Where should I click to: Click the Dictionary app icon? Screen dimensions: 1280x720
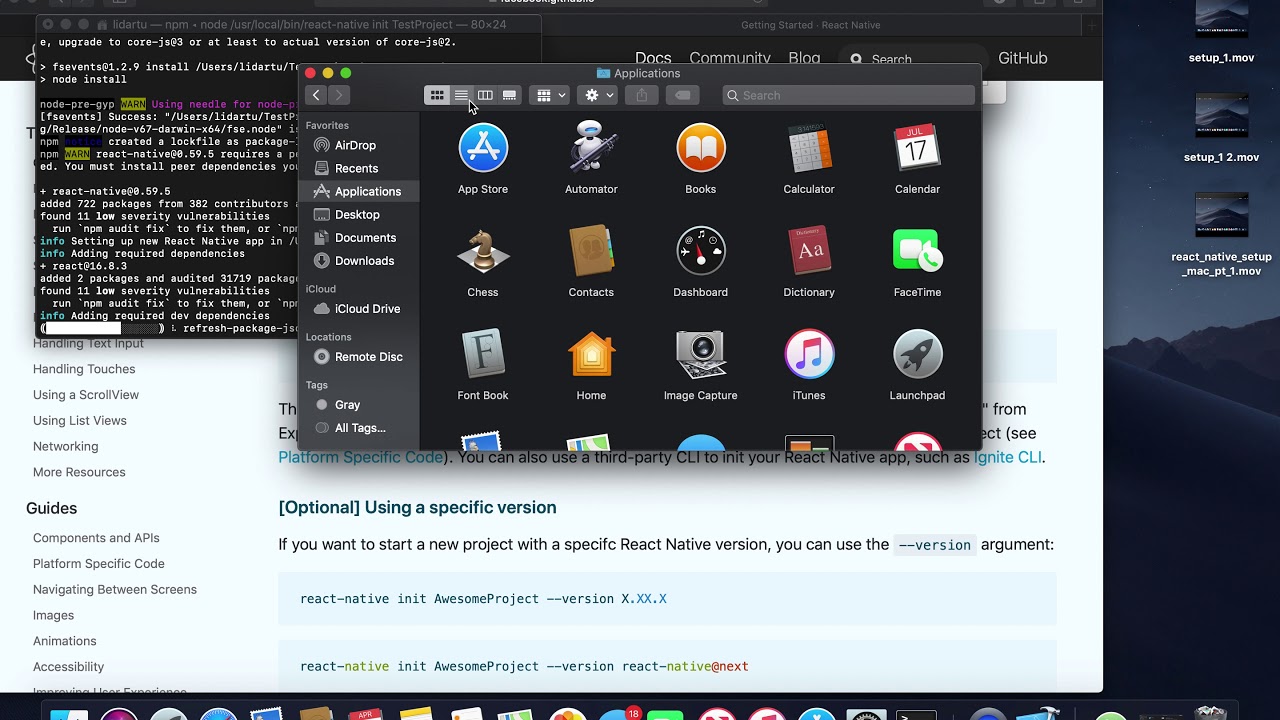coord(809,251)
